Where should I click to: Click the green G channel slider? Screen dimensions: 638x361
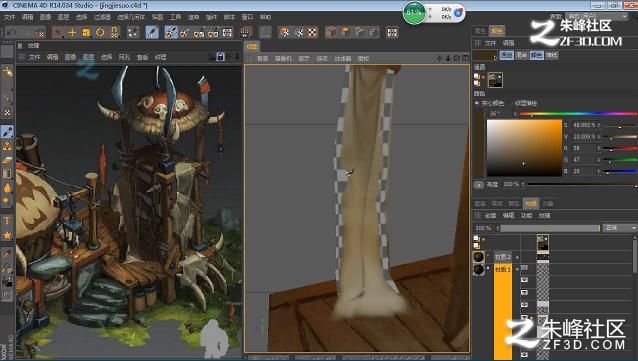click(x=620, y=160)
